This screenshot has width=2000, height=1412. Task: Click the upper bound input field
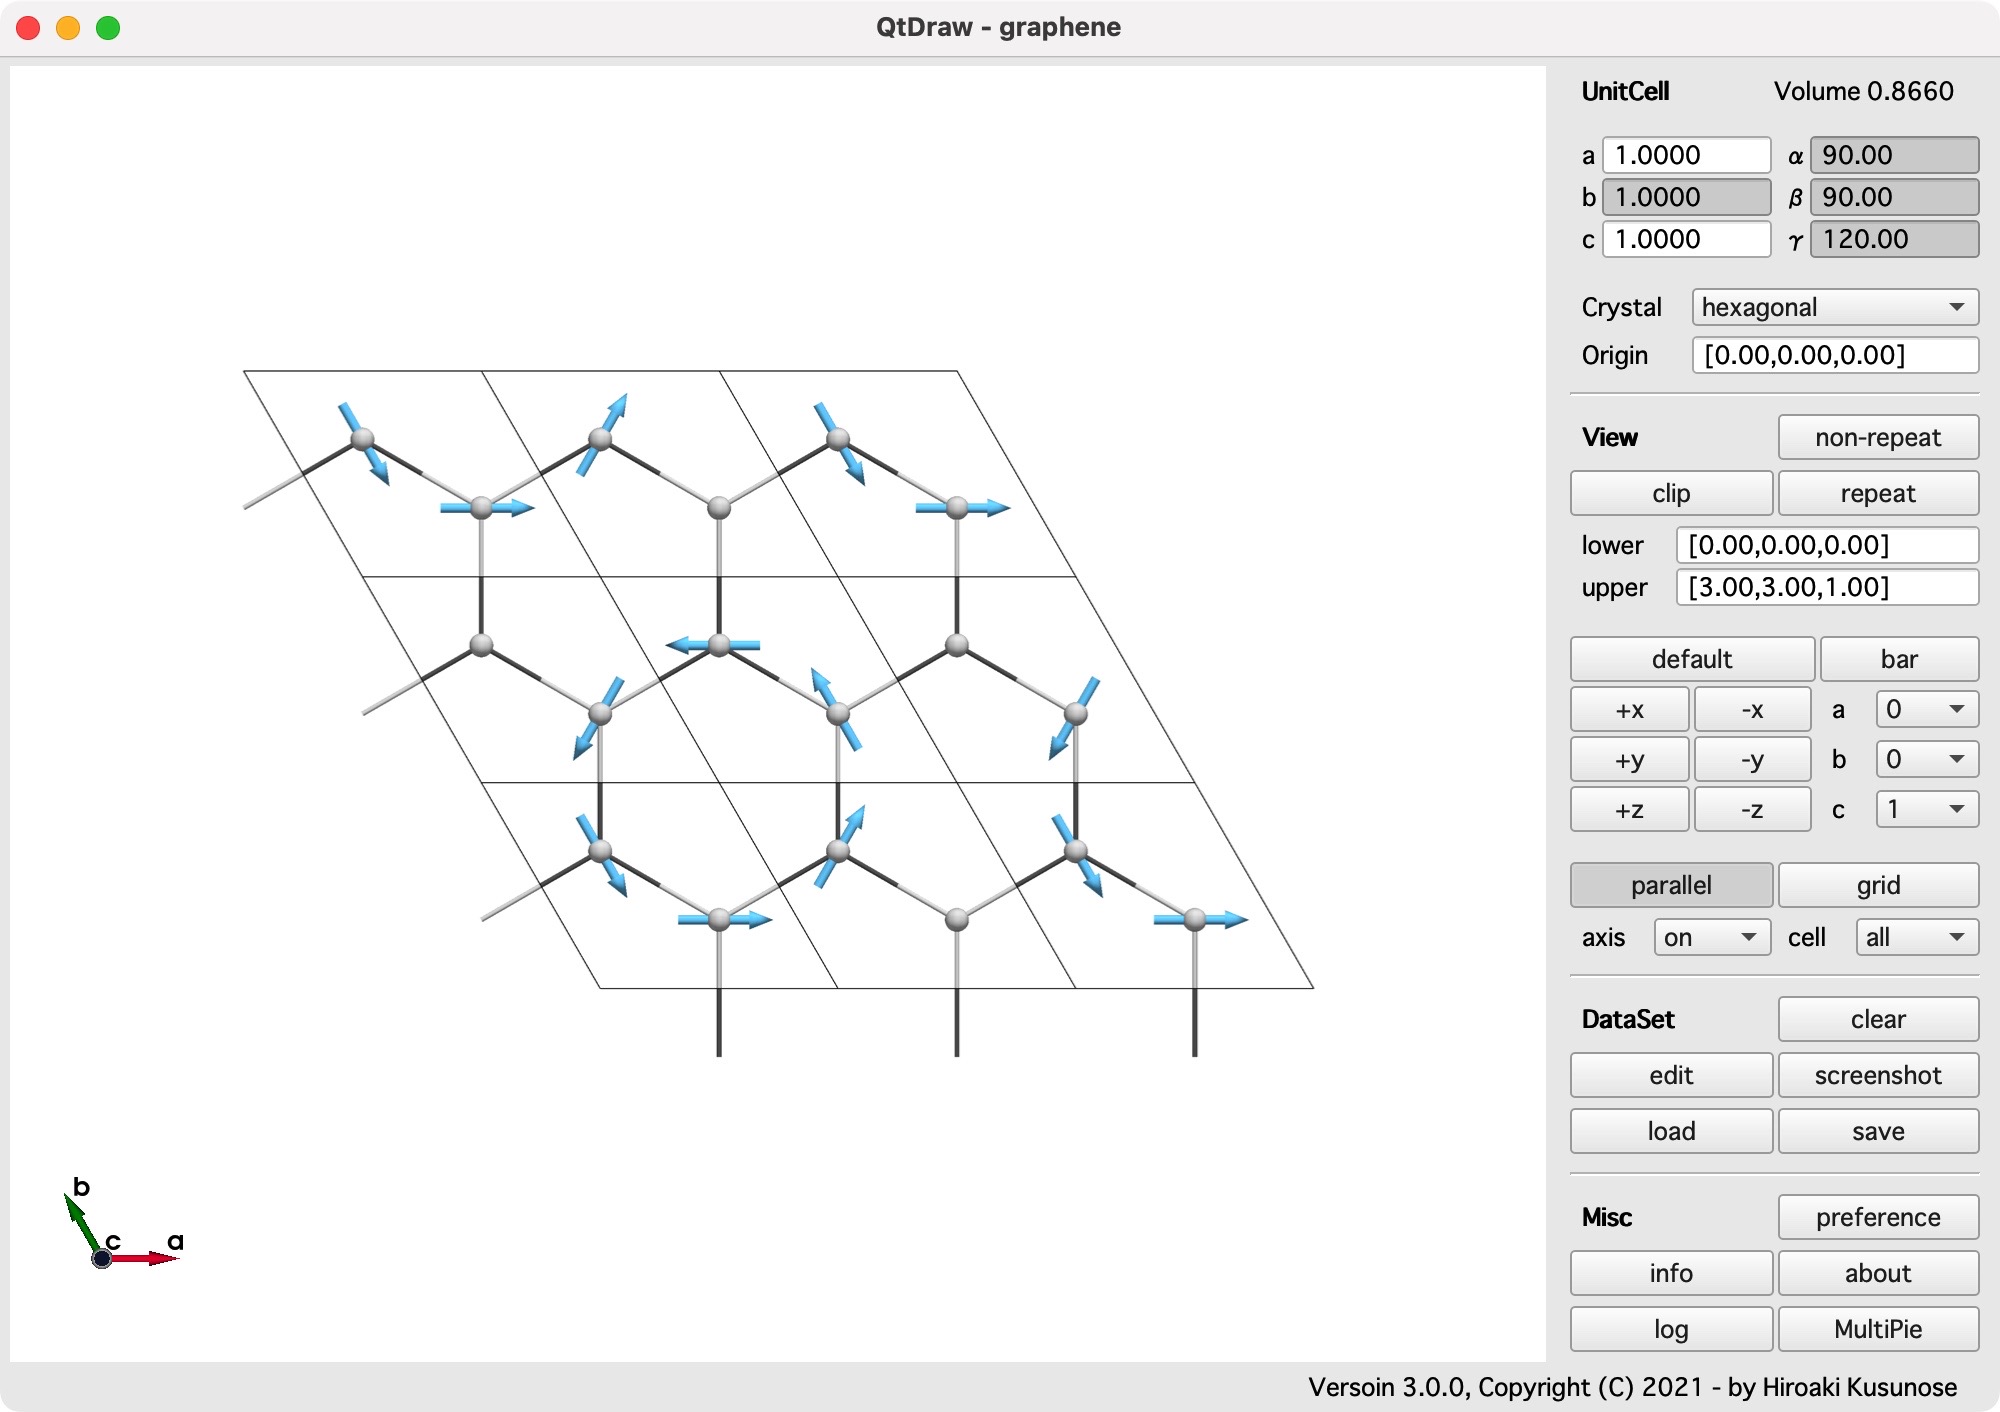pyautogui.click(x=1826, y=587)
